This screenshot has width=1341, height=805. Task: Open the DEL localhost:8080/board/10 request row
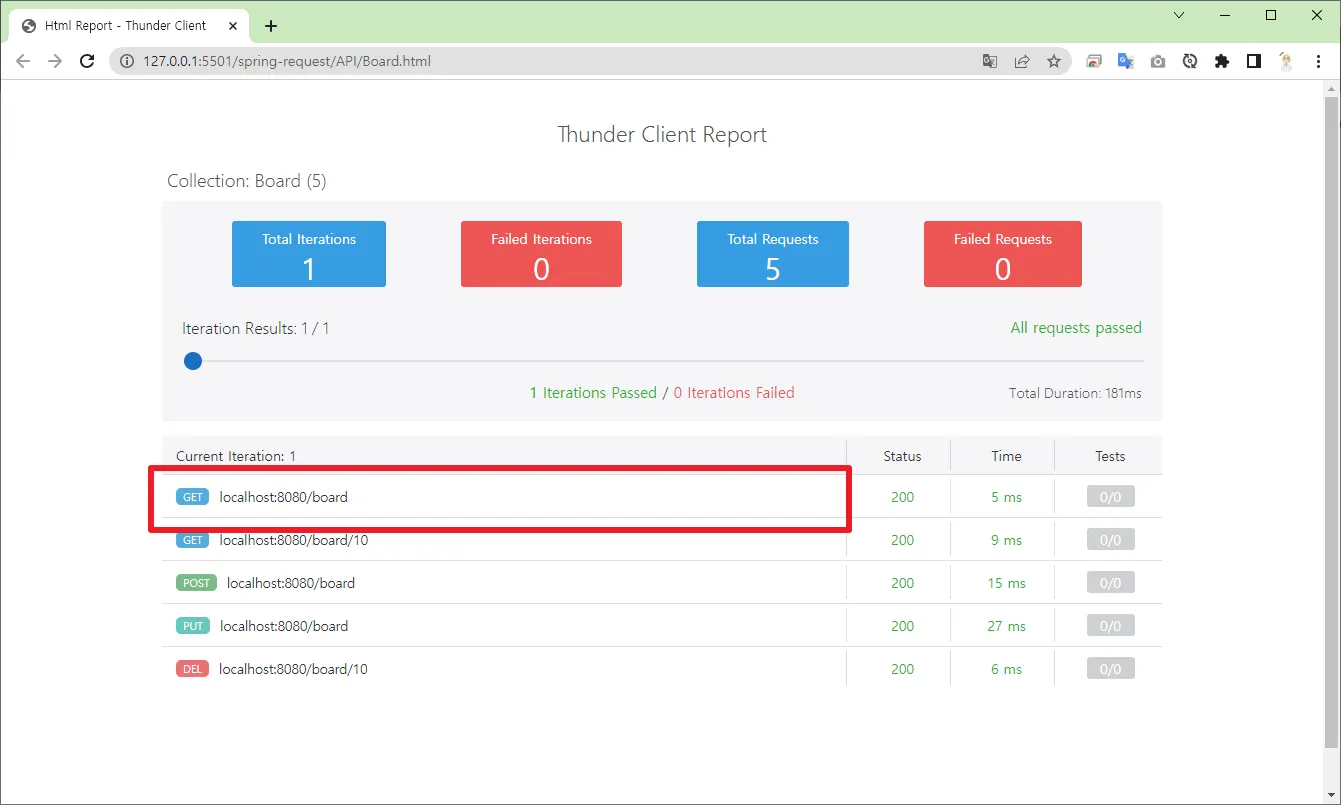662,669
